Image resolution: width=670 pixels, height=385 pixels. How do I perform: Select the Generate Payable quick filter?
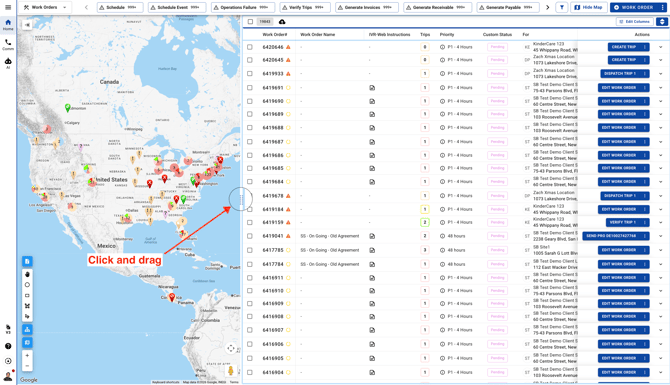point(508,7)
